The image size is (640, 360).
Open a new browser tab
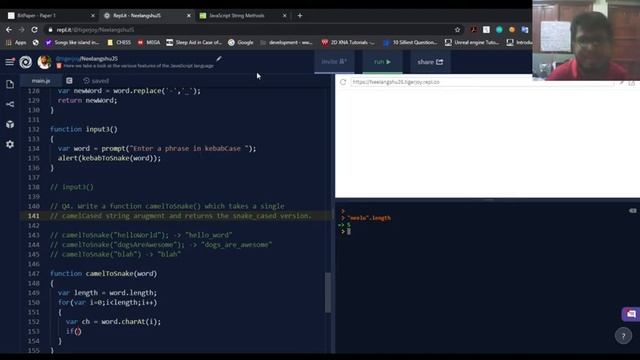pos(300,16)
